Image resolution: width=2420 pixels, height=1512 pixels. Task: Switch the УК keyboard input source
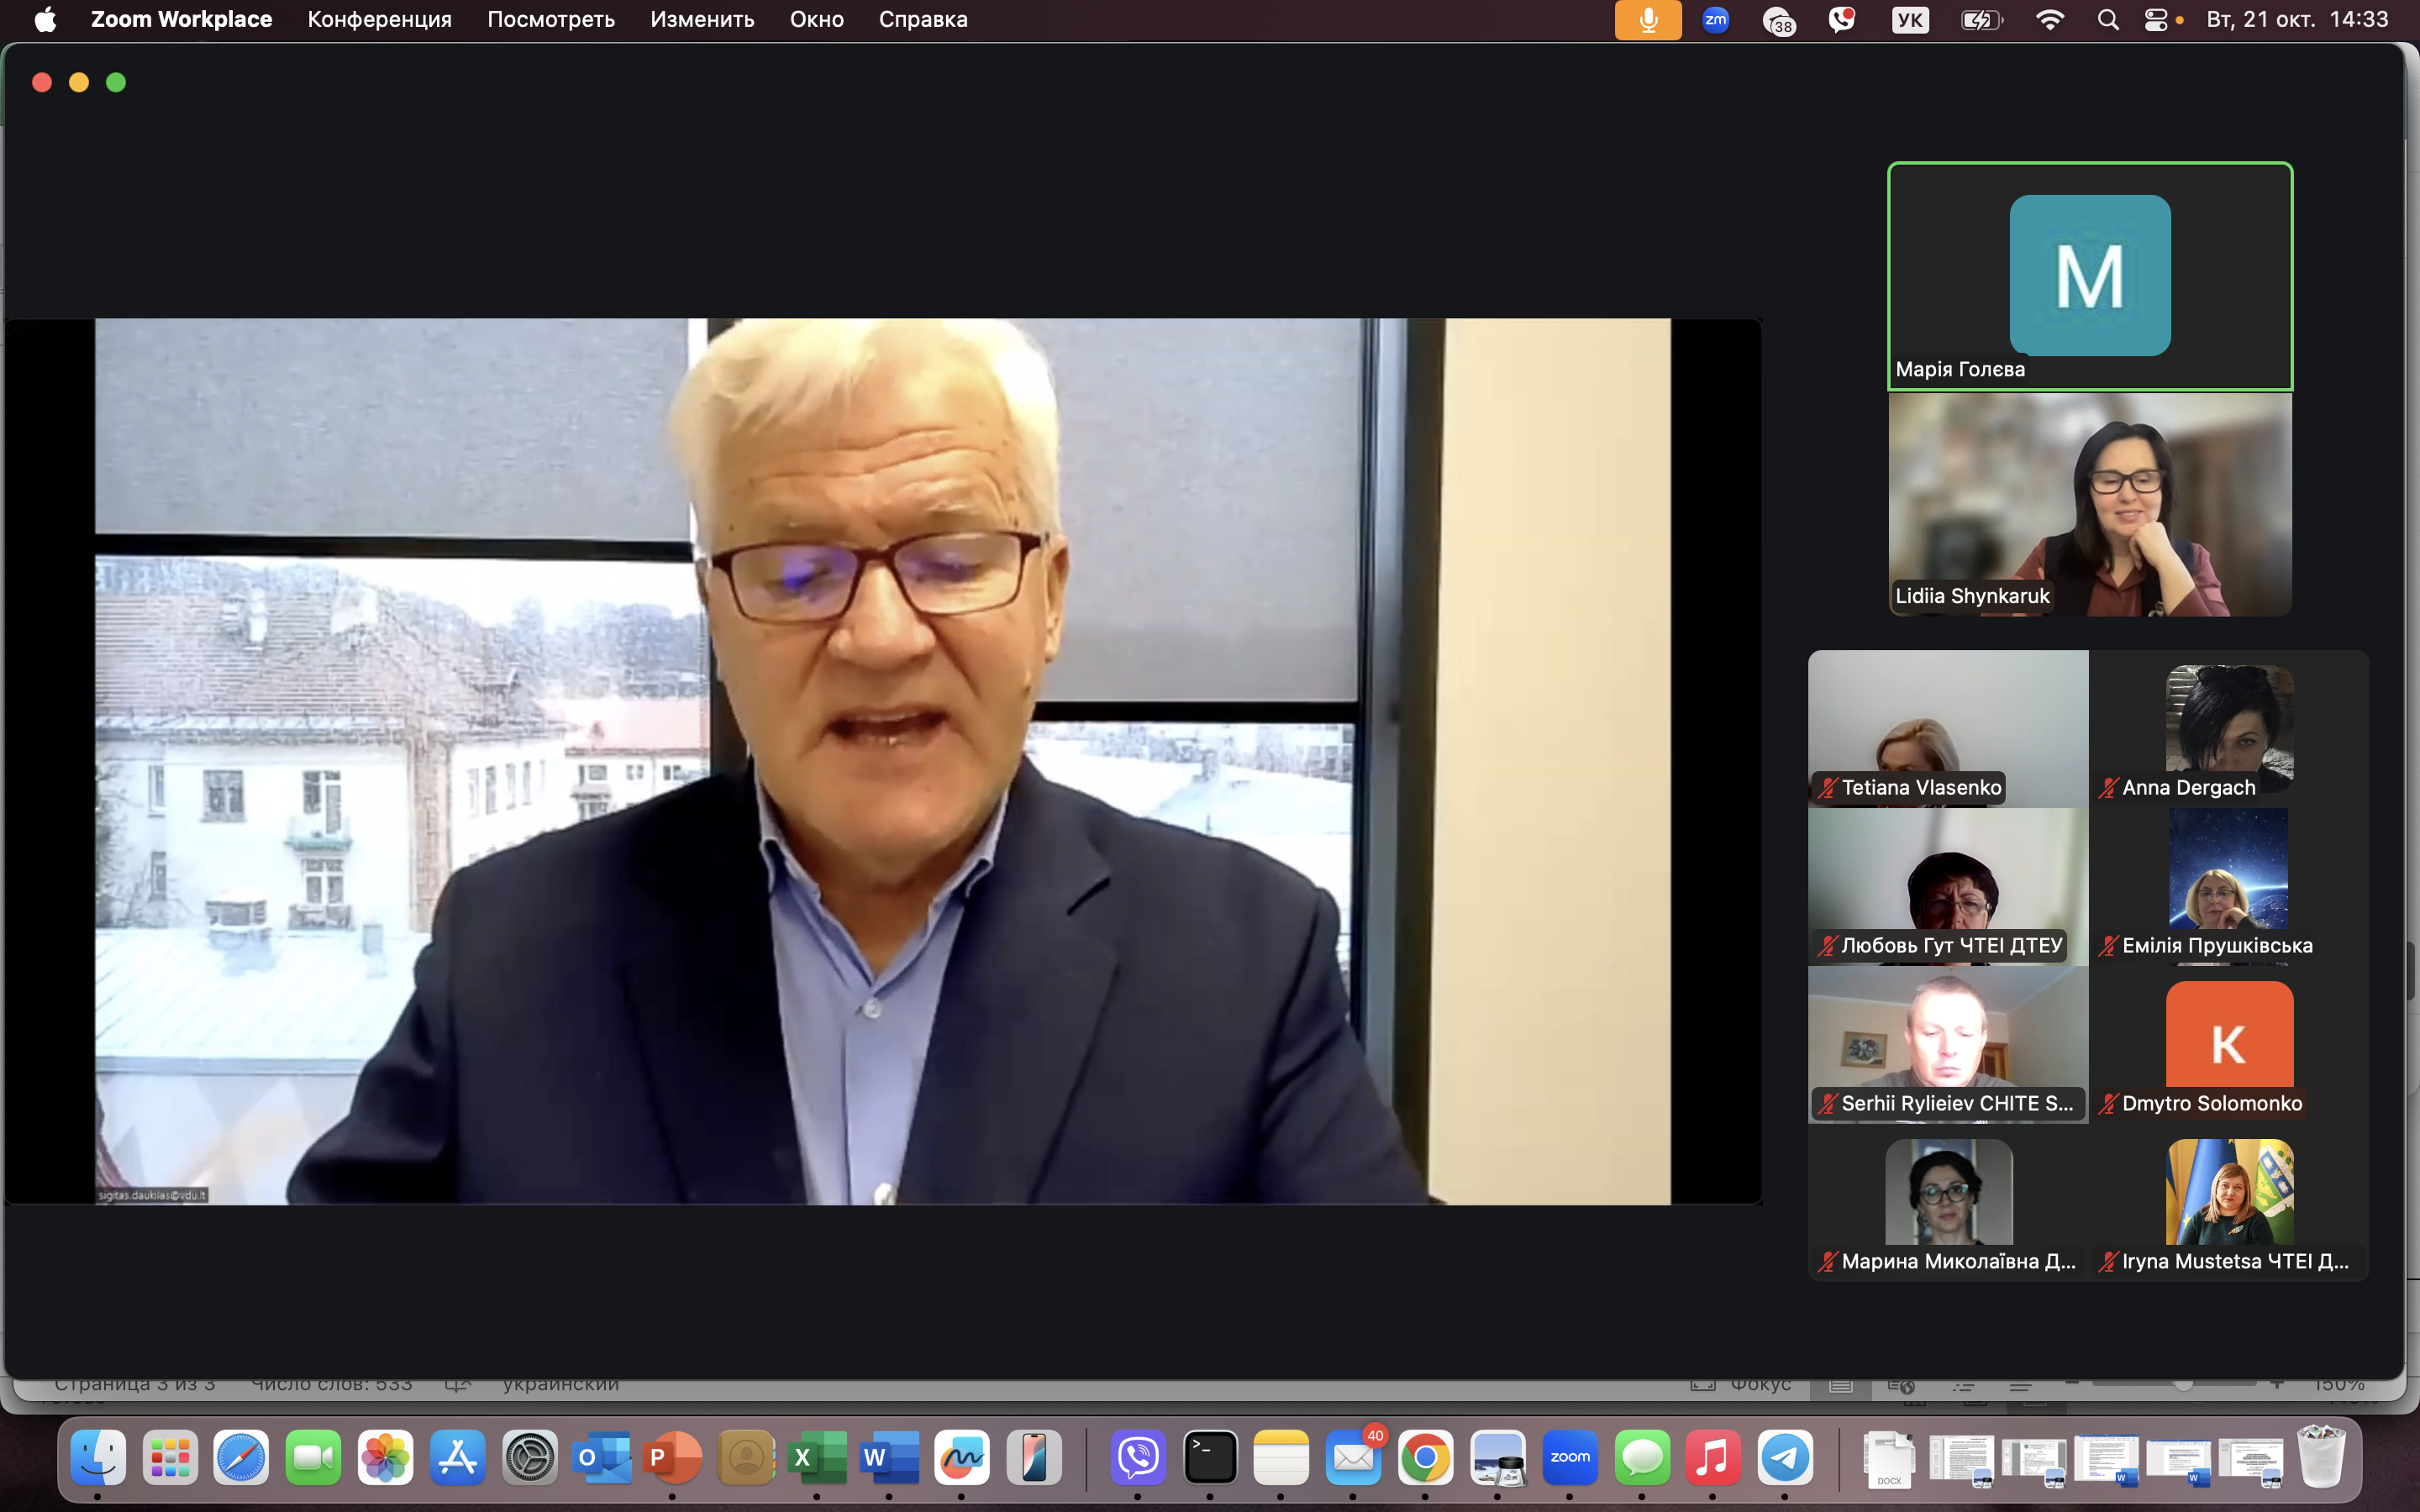pos(1910,20)
